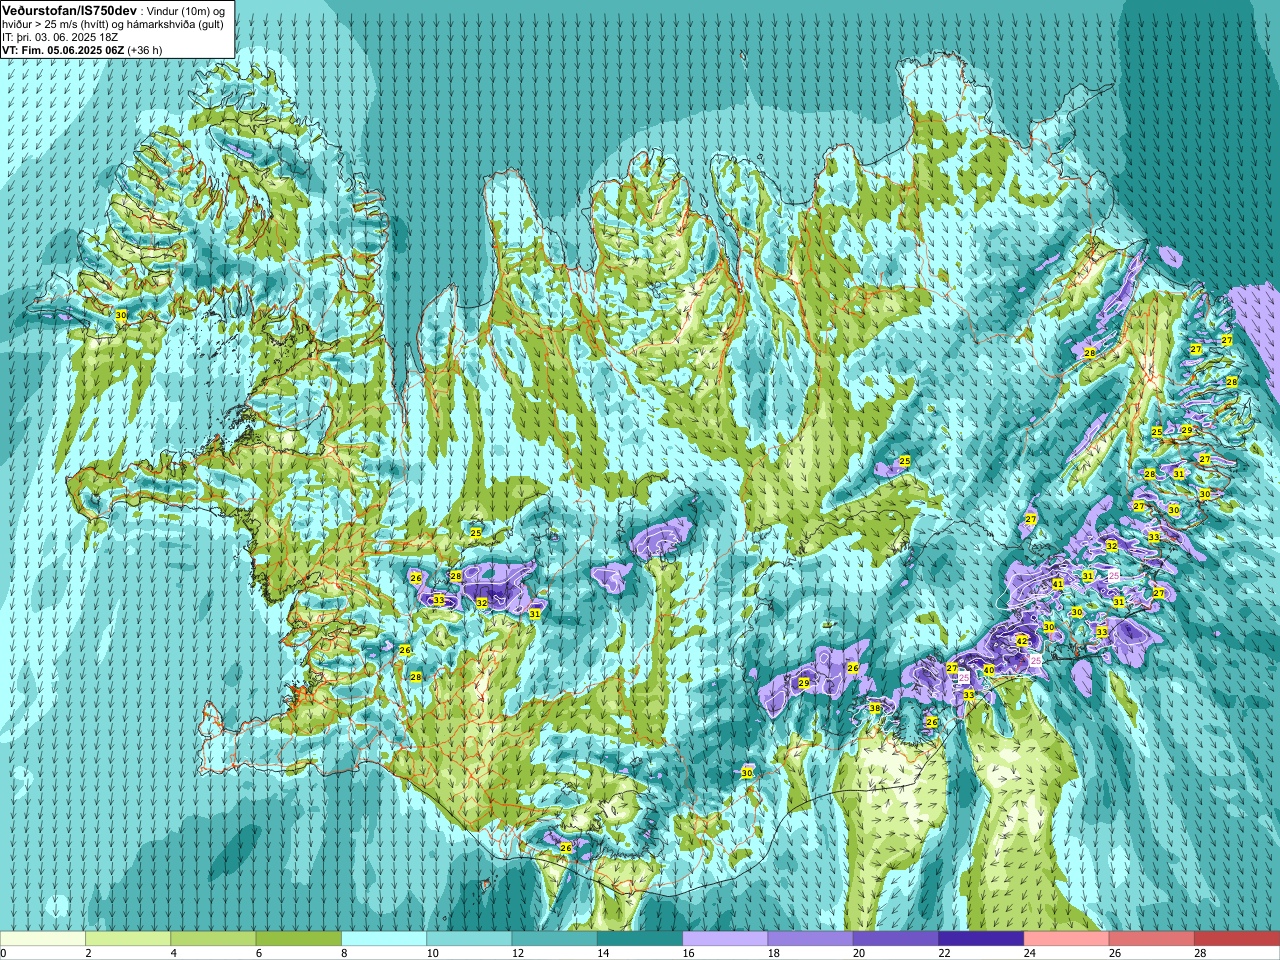Click the yellow "30" gust label in the Westfjords
This screenshot has height=960, width=1280.
tap(121, 315)
